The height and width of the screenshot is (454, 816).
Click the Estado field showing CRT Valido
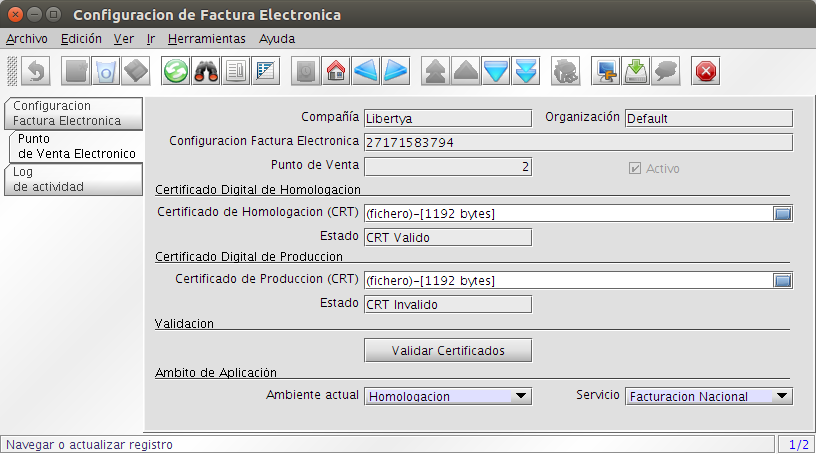[448, 237]
